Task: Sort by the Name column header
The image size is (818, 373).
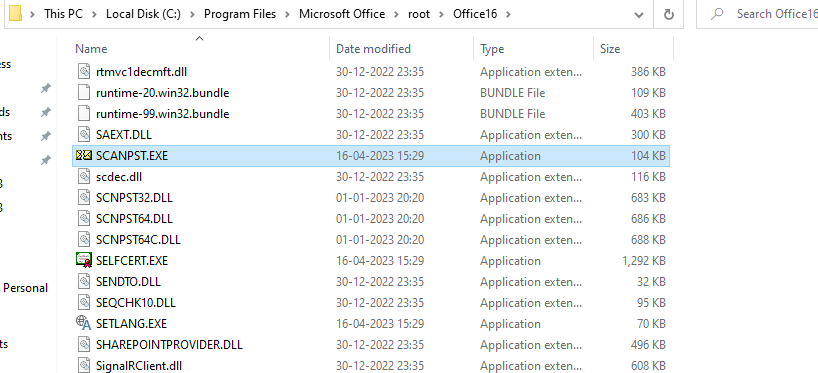Action: [x=91, y=49]
